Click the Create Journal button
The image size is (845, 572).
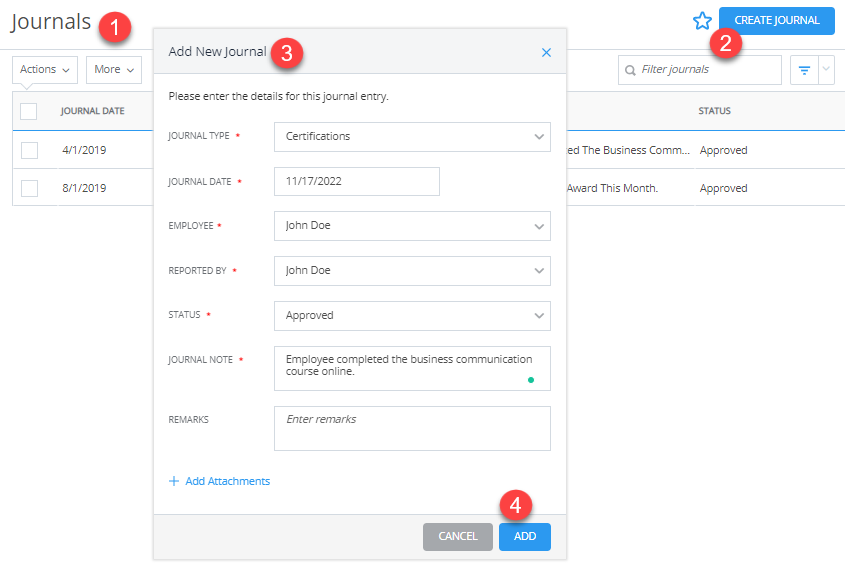point(777,20)
